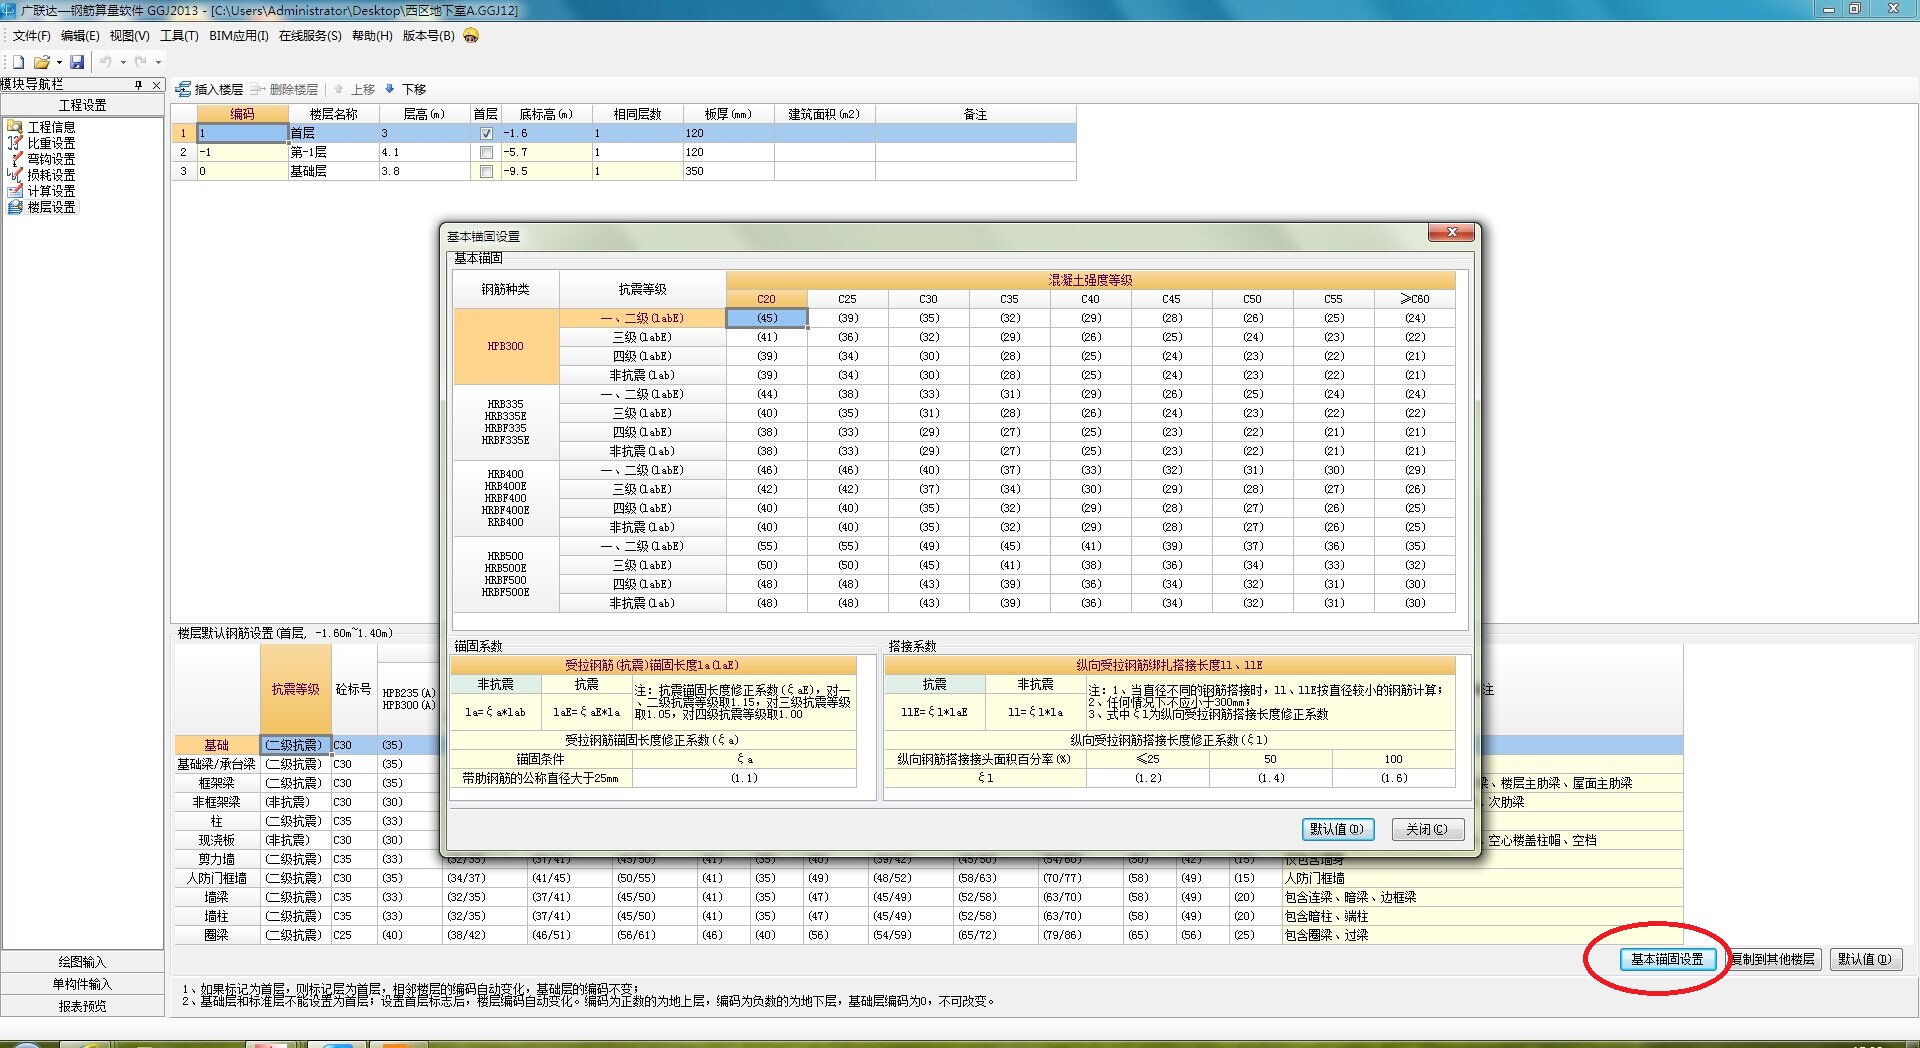Open a project with the folder icon
Image resolution: width=1920 pixels, height=1048 pixels.
(x=42, y=62)
